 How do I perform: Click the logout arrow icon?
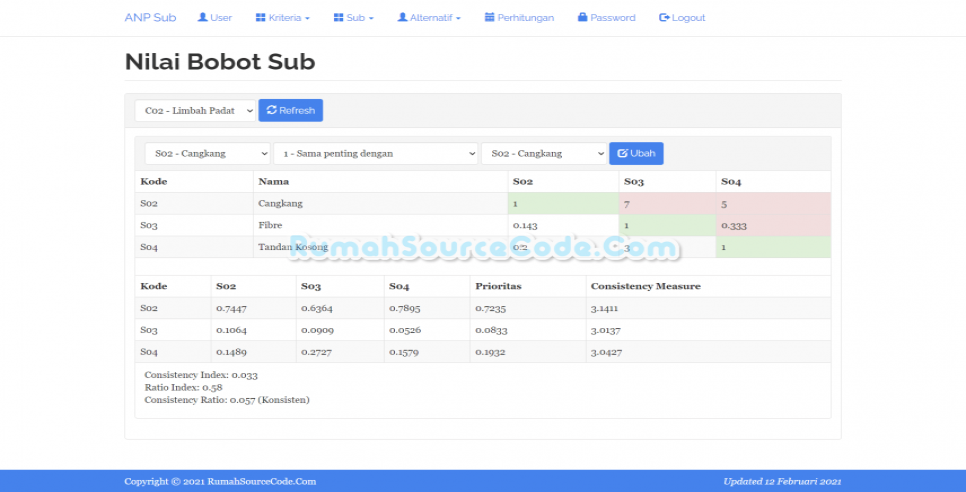pyautogui.click(x=664, y=18)
